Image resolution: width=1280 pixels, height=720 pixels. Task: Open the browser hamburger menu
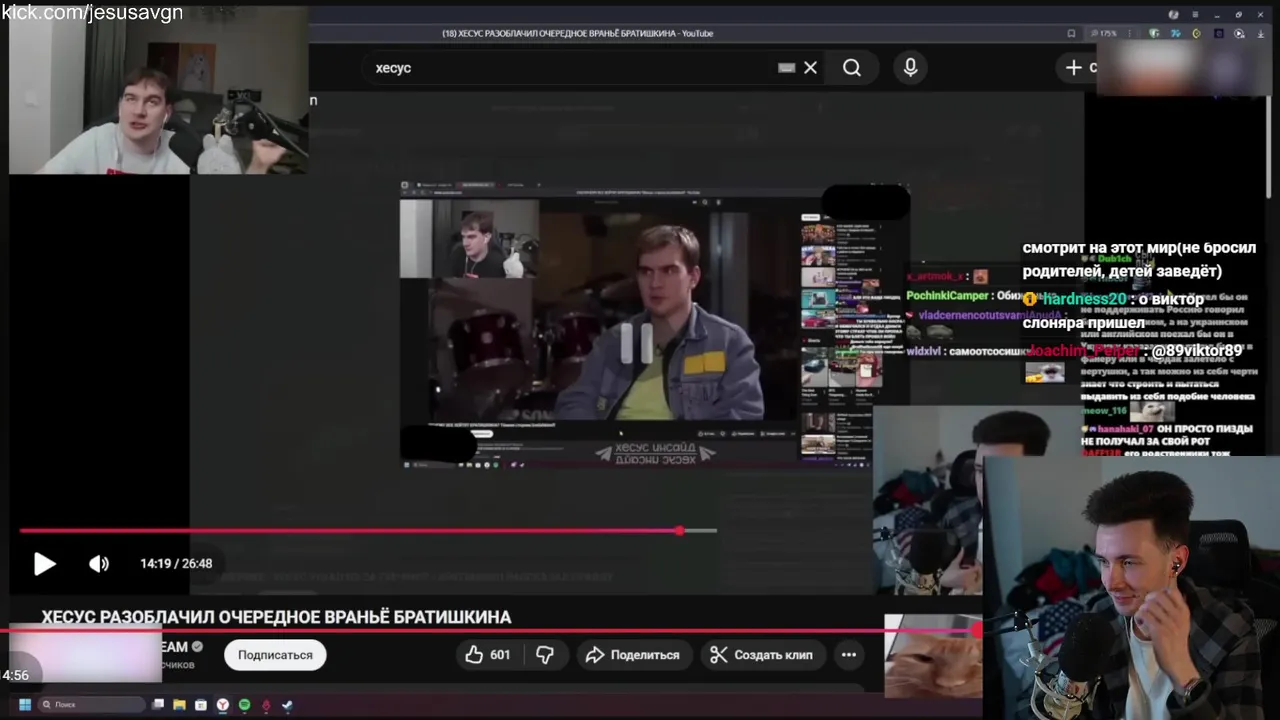pyautogui.click(x=1195, y=14)
